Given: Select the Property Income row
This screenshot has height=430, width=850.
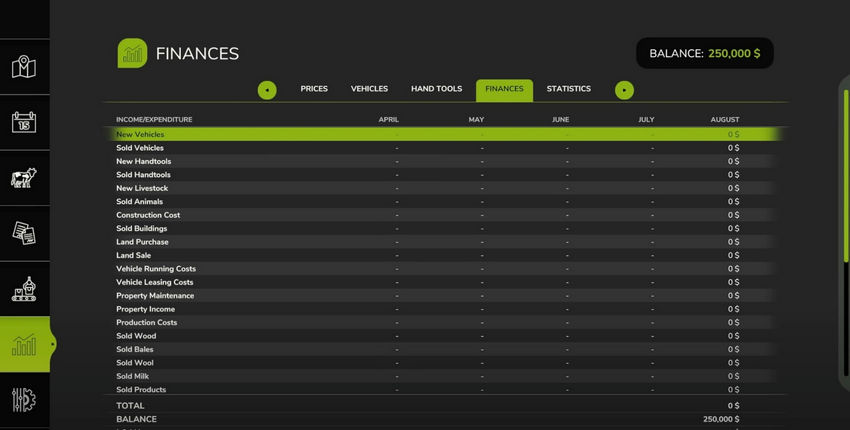Looking at the screenshot, I should pos(443,309).
